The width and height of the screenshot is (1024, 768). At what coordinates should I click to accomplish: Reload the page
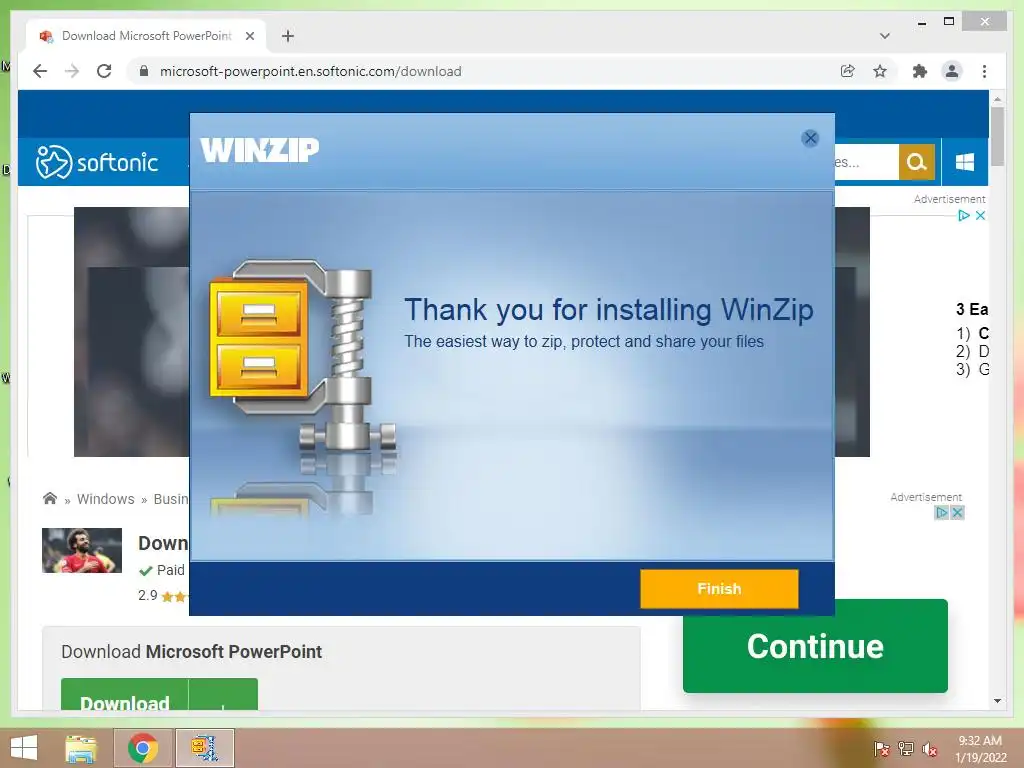[104, 71]
